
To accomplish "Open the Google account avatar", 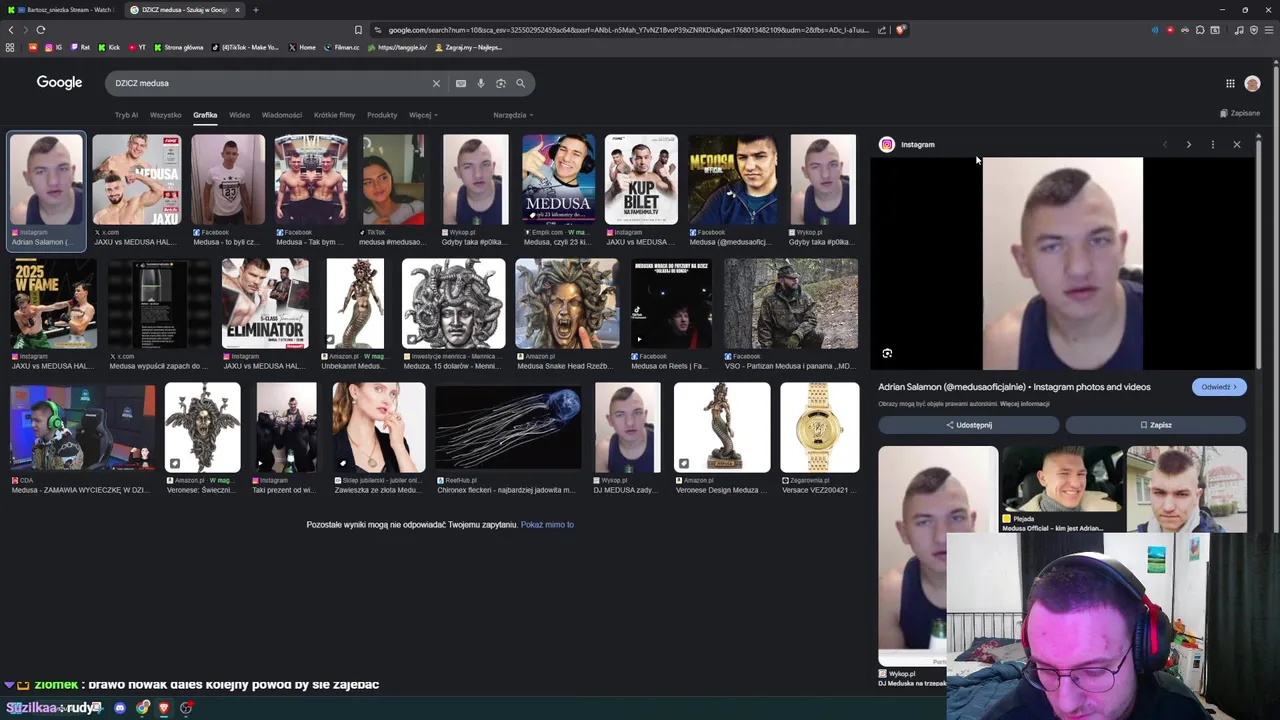I will pyautogui.click(x=1252, y=83).
